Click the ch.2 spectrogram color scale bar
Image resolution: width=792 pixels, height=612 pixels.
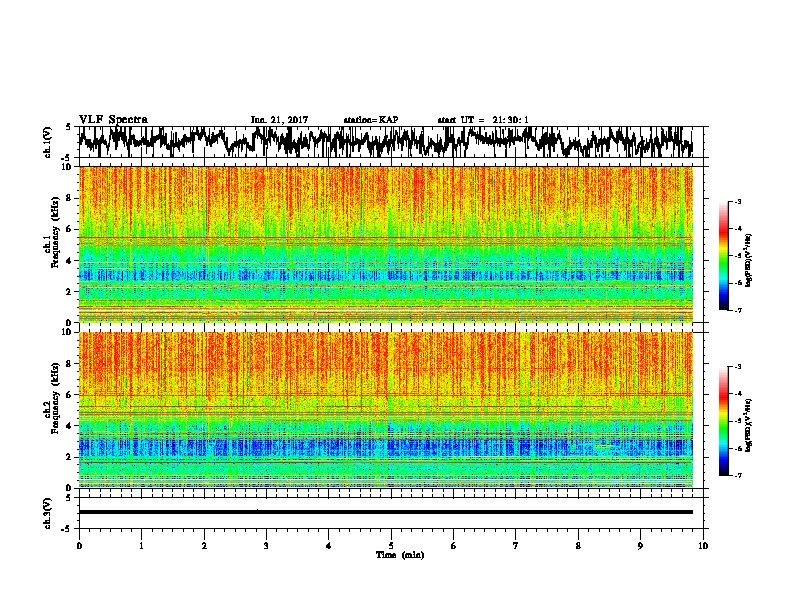724,421
